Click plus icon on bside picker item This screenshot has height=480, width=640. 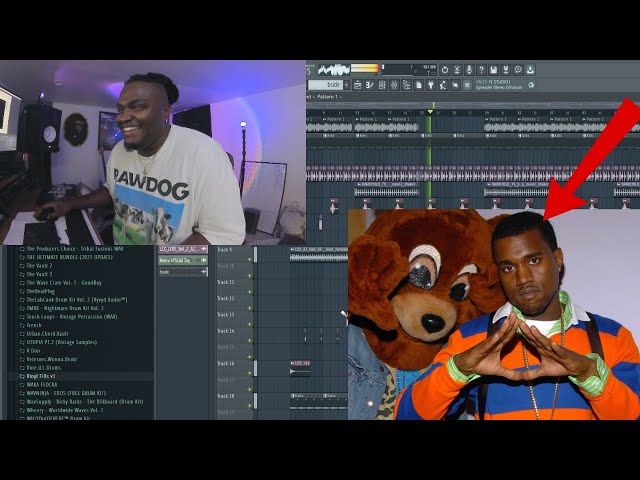[203, 271]
